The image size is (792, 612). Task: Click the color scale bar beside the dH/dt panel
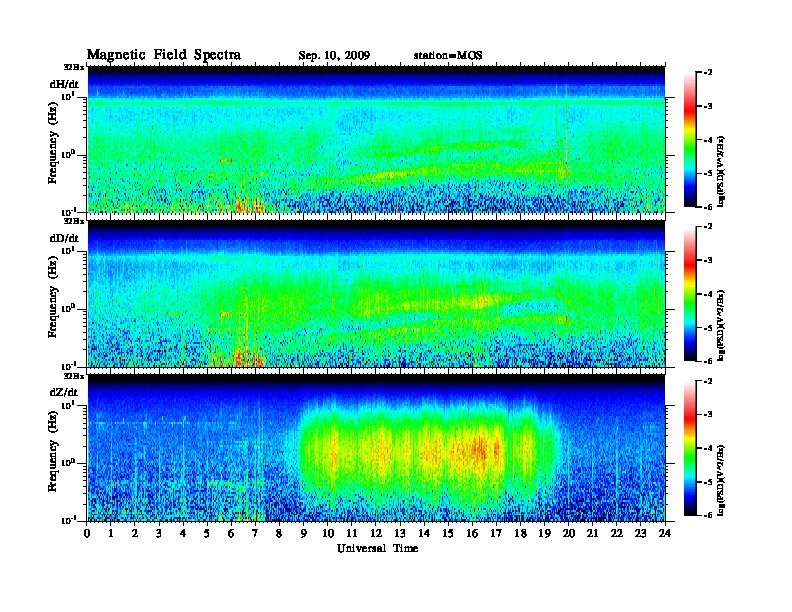coord(690,140)
